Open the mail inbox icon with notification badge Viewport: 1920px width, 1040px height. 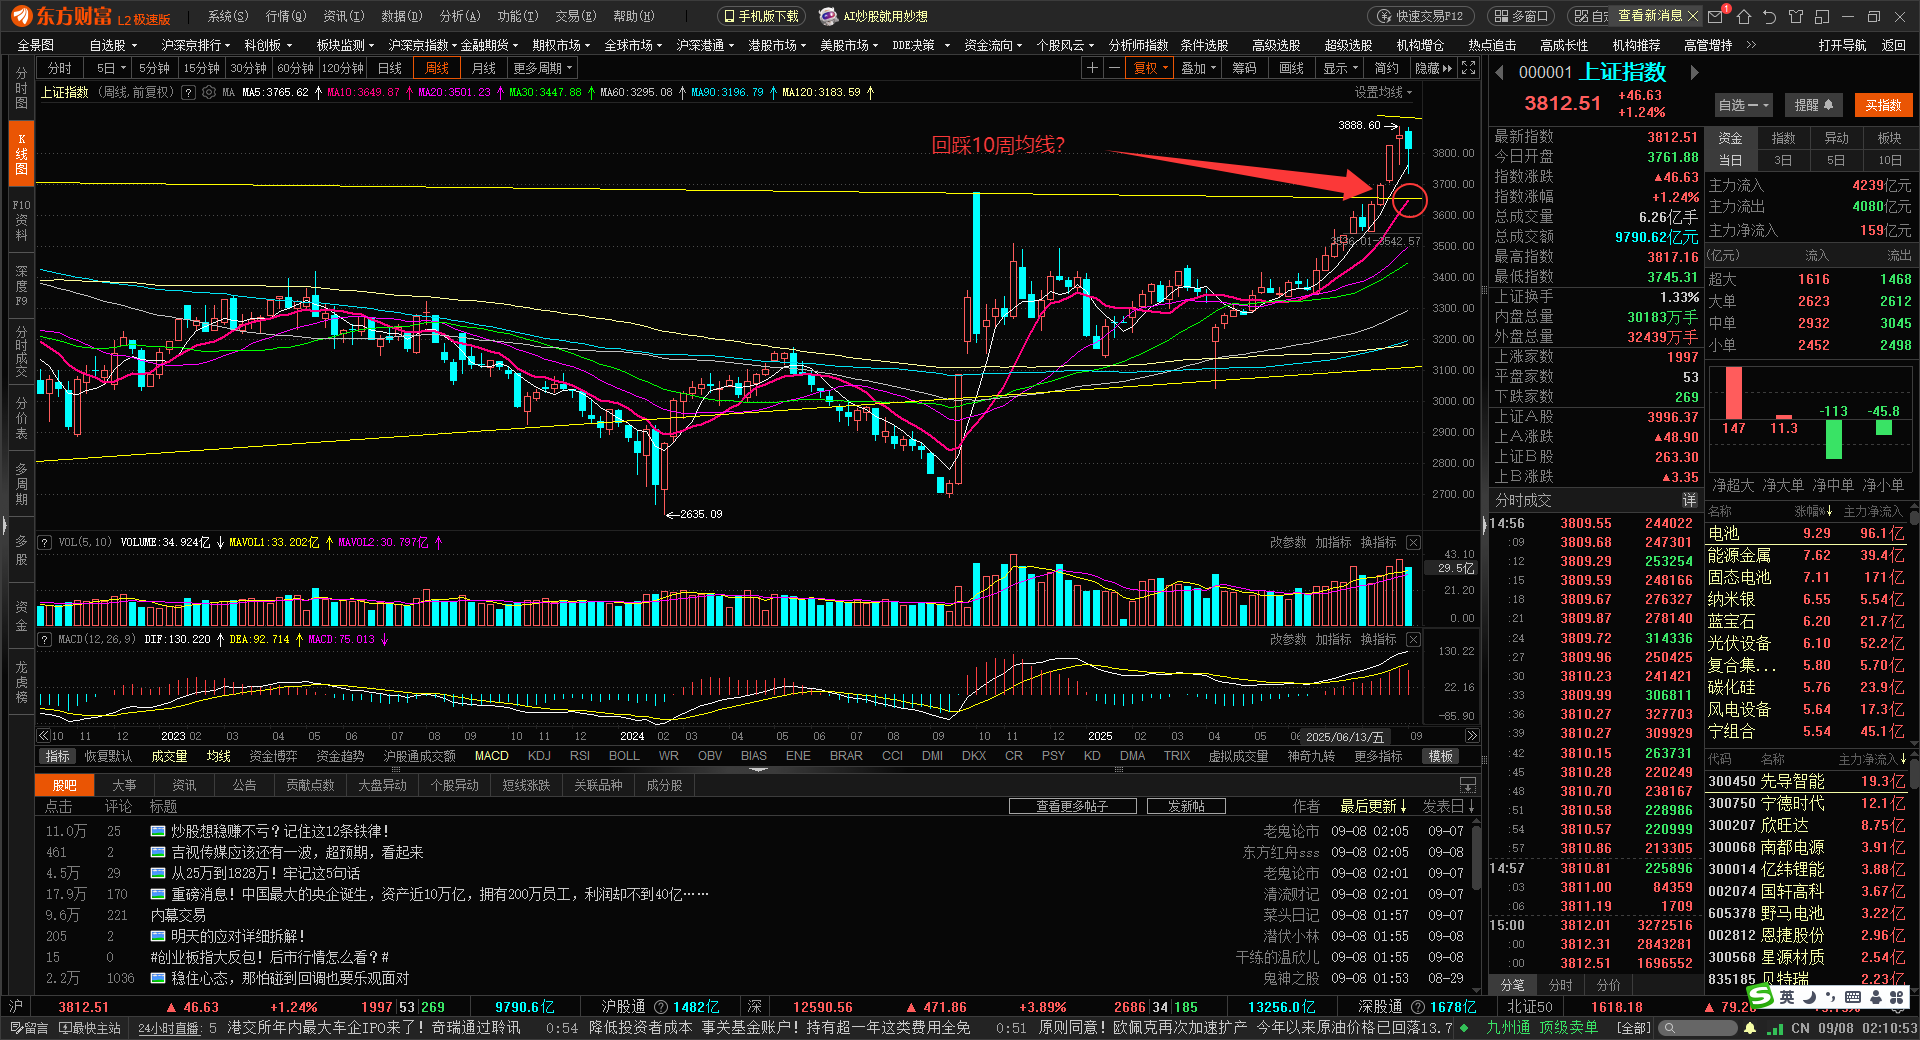(1717, 16)
